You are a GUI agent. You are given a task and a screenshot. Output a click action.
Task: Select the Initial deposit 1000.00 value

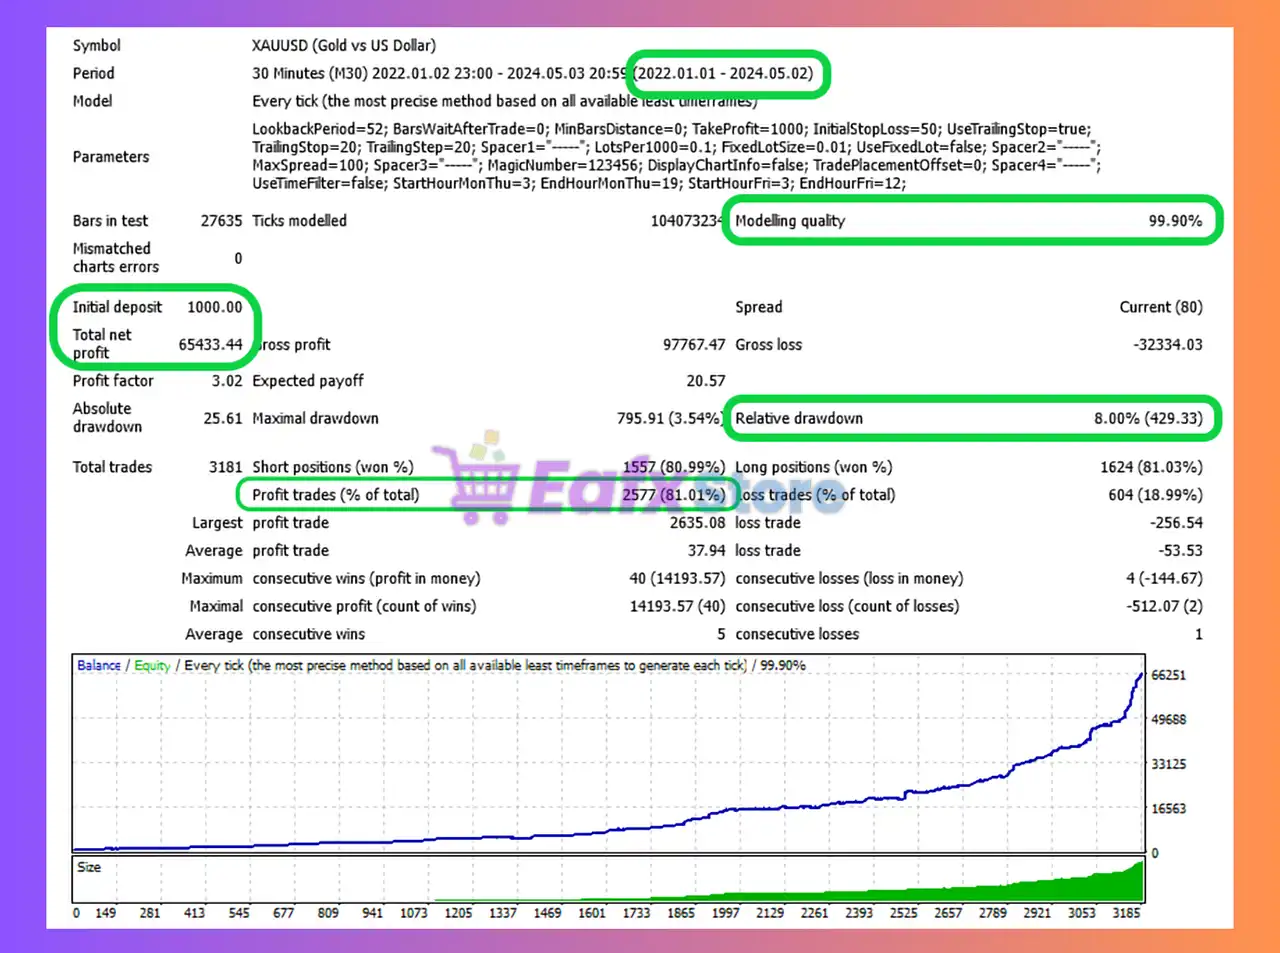(x=214, y=307)
